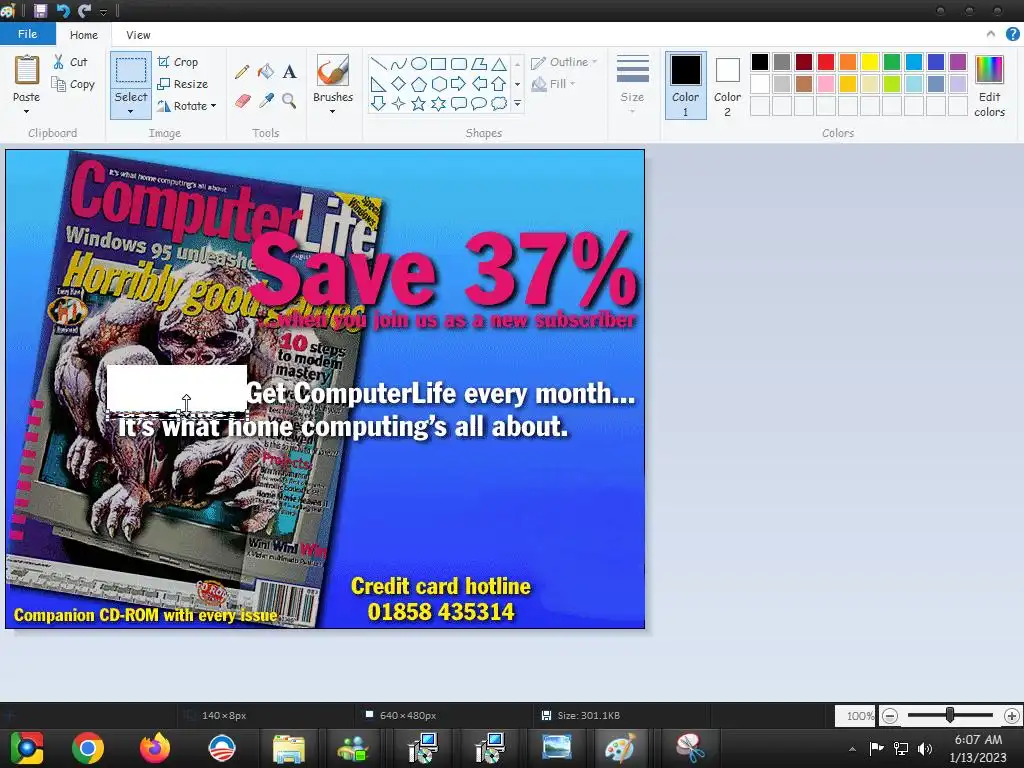Click the Resize button
The image size is (1024, 768).
[x=182, y=84]
